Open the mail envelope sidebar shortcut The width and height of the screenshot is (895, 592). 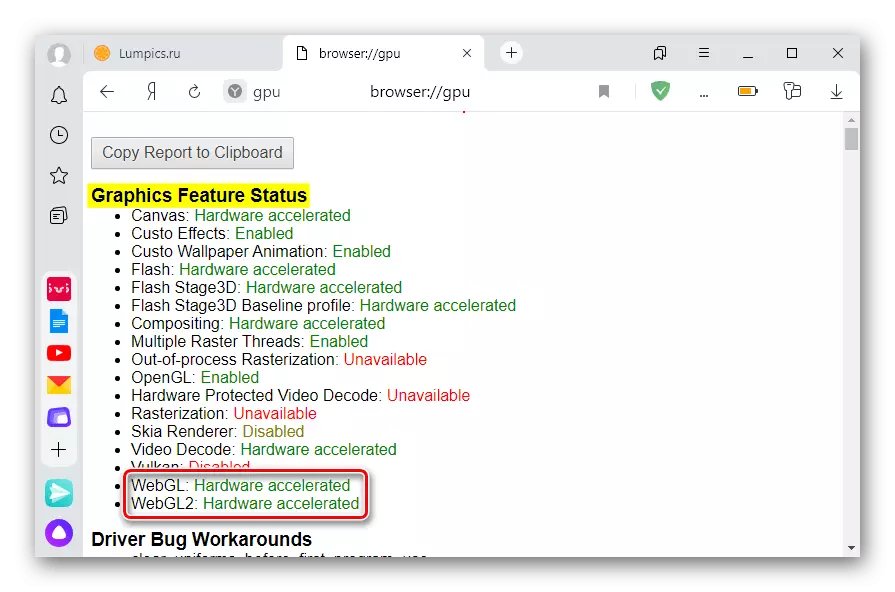pyautogui.click(x=59, y=385)
